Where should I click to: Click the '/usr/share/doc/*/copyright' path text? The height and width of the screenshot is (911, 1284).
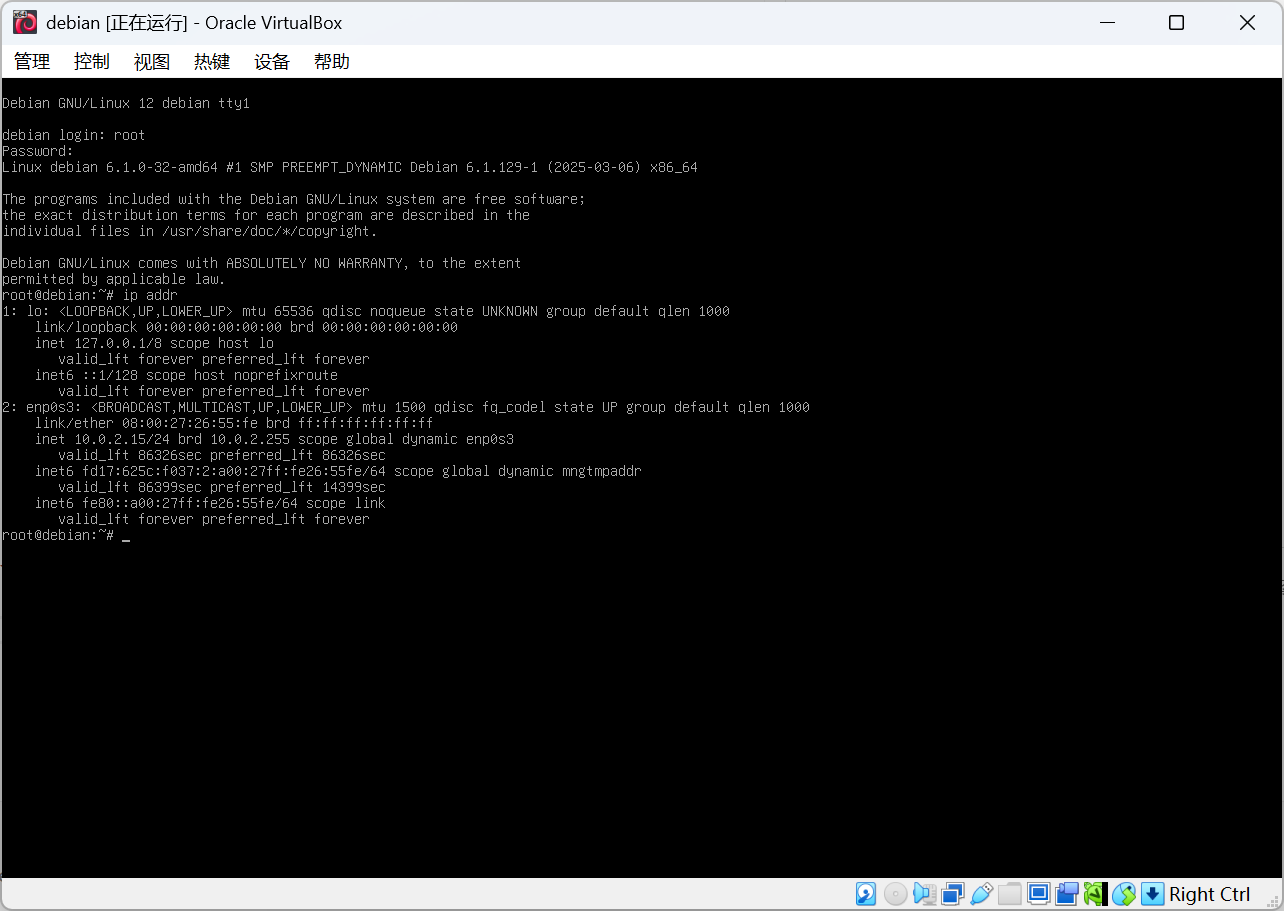pyautogui.click(x=266, y=231)
